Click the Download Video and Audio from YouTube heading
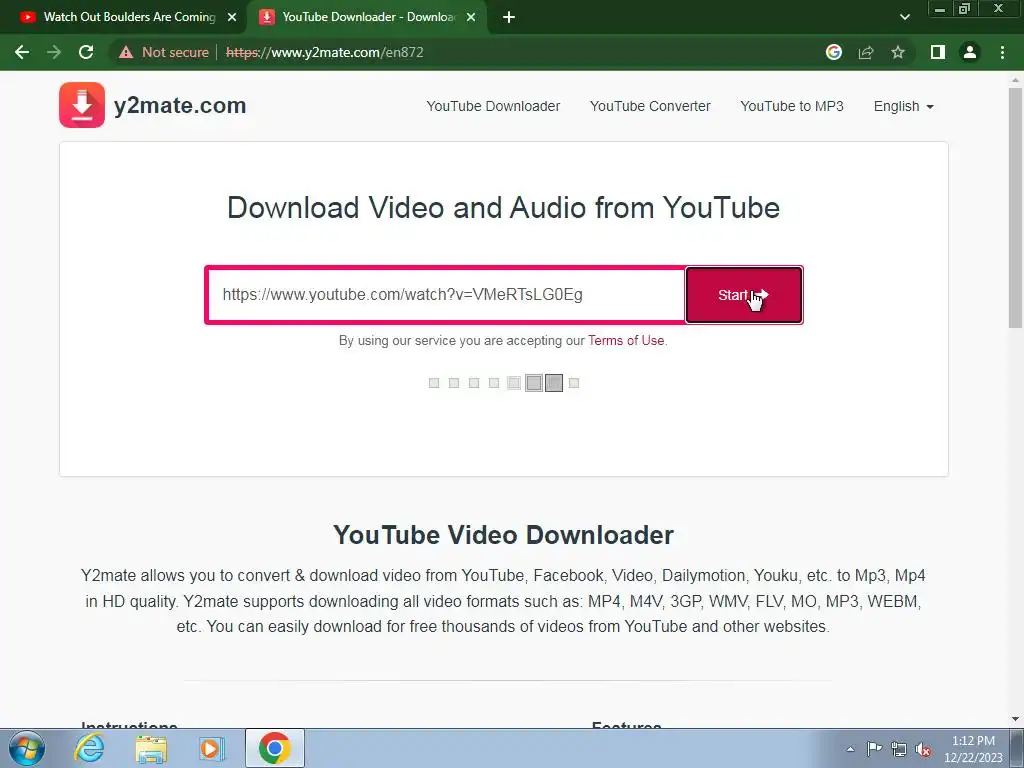Screen dimensions: 1024x768 504,208
